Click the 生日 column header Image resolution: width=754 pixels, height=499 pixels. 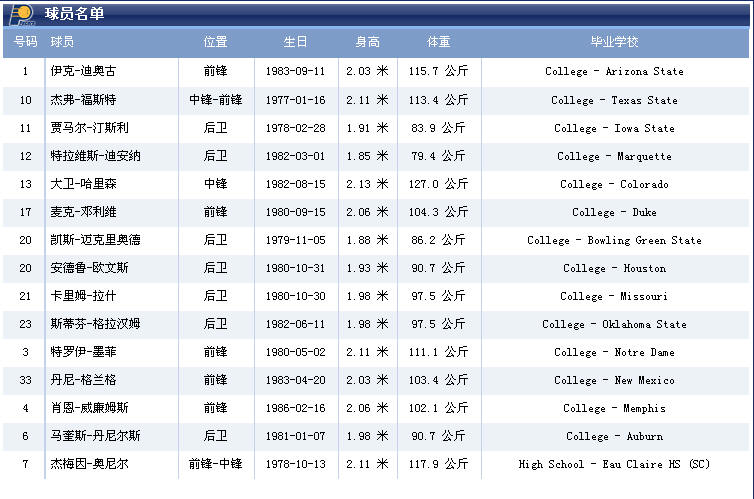pos(295,42)
